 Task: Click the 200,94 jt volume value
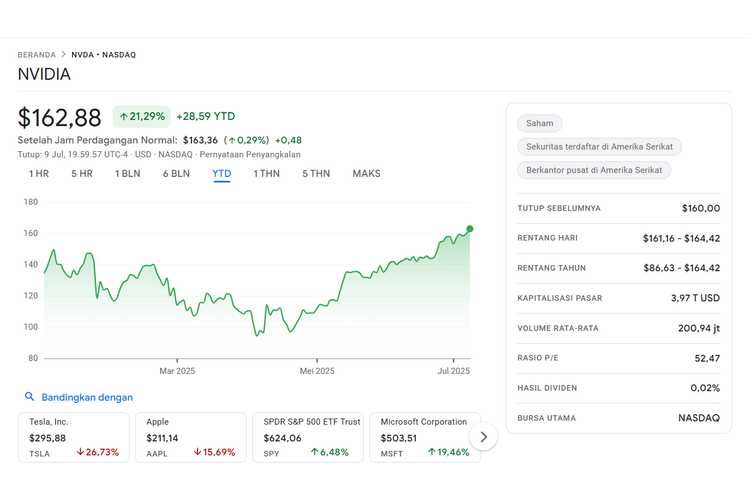[699, 328]
